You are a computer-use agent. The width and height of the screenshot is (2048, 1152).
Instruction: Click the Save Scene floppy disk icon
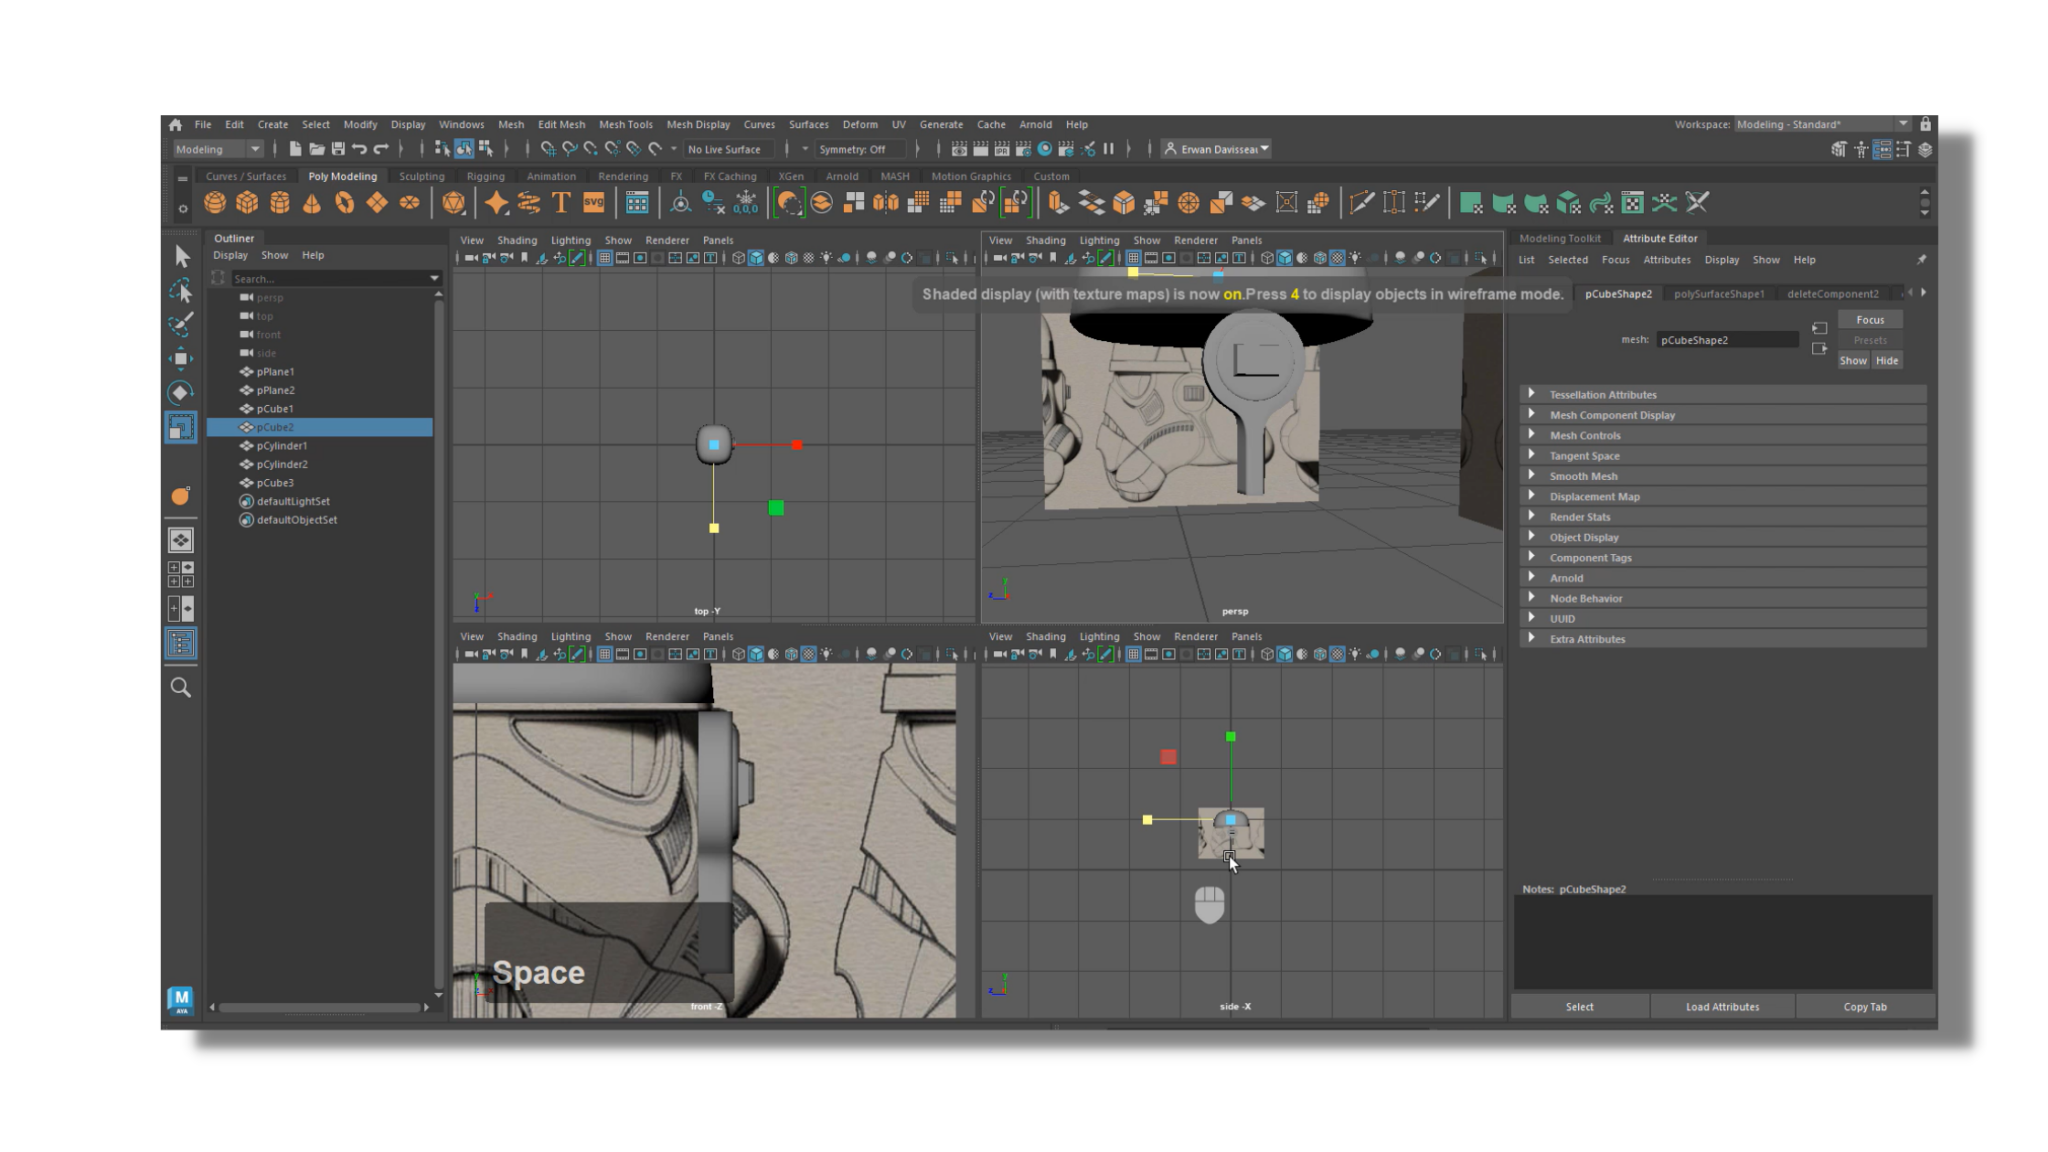pos(338,149)
